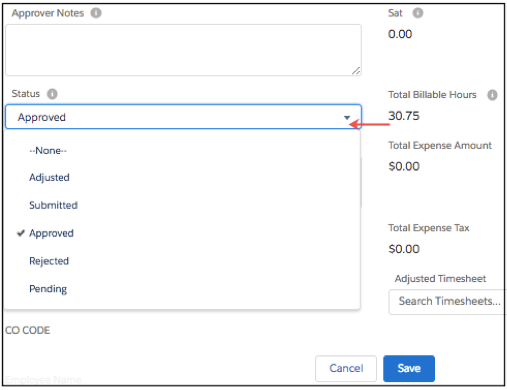Open the Status combo box showing Approved
The height and width of the screenshot is (390, 507).
[183, 117]
